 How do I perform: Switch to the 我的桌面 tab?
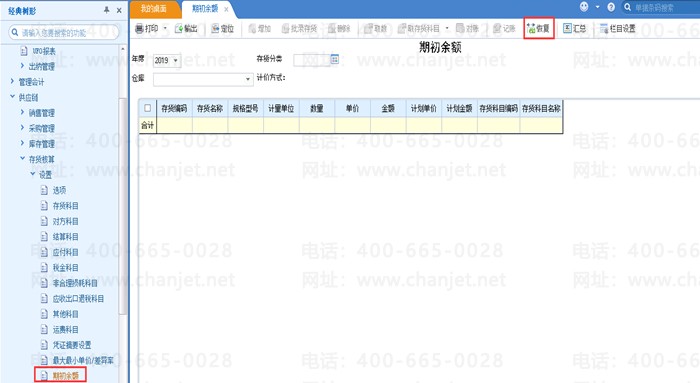point(154,8)
